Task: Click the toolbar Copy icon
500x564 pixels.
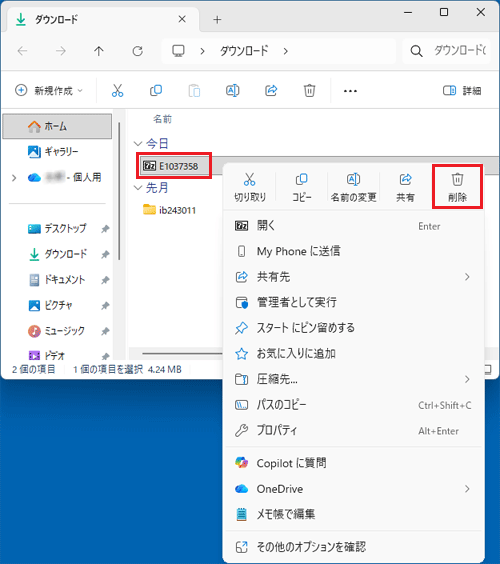Action: pyautogui.click(x=156, y=91)
